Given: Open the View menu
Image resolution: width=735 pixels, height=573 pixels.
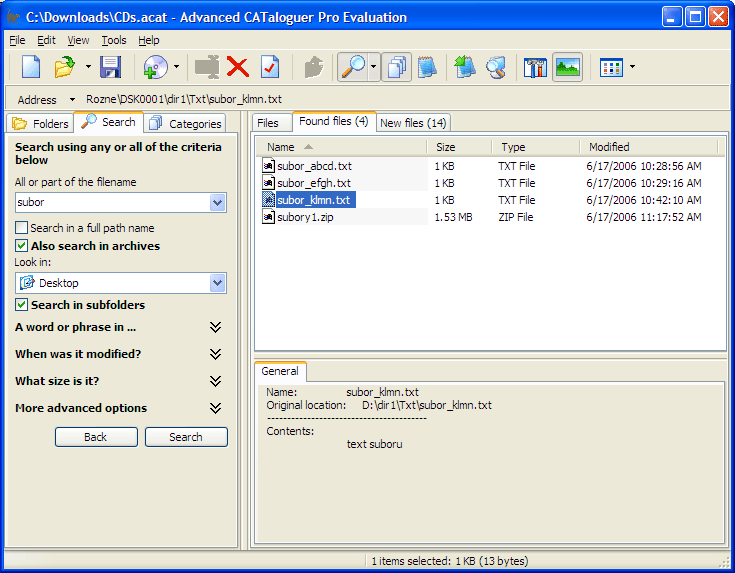Looking at the screenshot, I should (78, 40).
